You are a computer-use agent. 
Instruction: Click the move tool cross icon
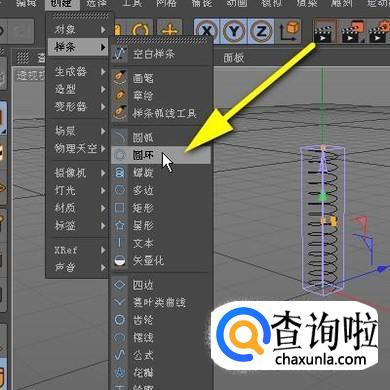click(170, 32)
